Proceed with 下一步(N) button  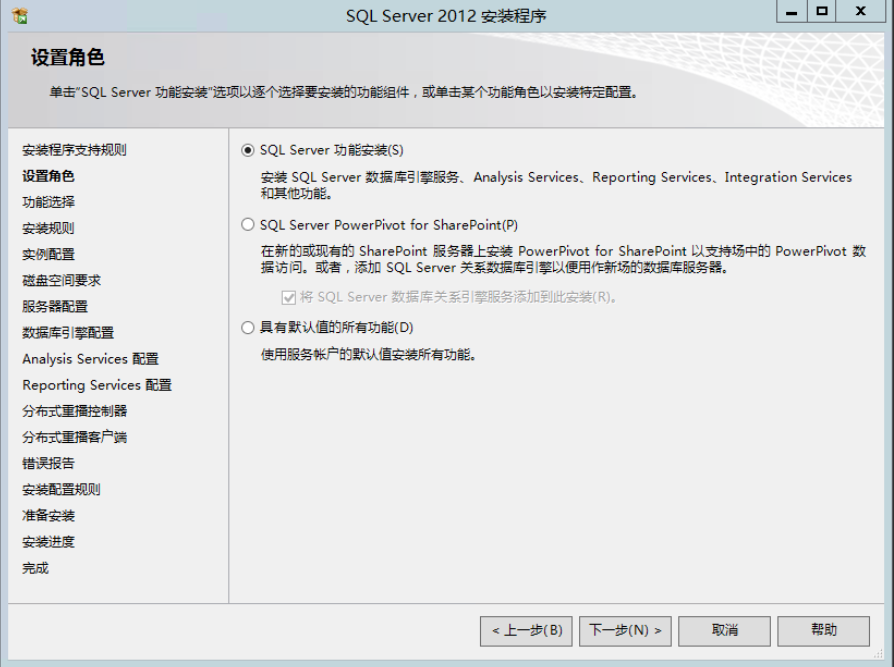pos(625,631)
